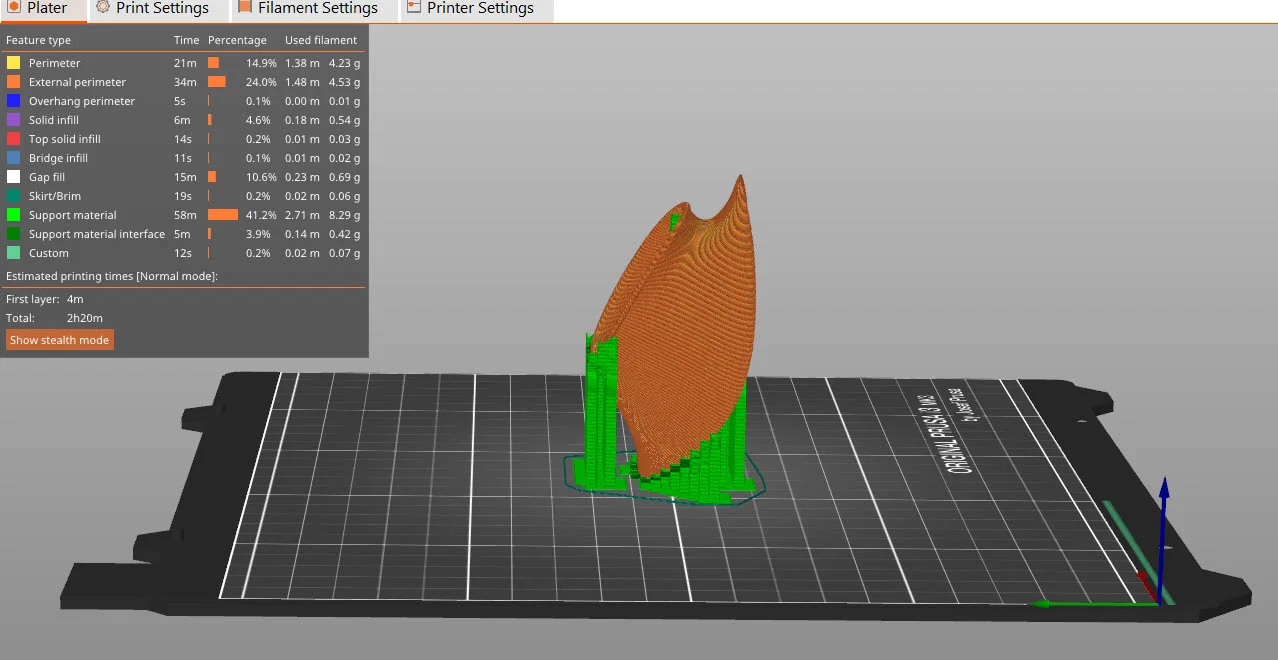Click the Used filament column header
The image size is (1278, 660).
(x=321, y=40)
